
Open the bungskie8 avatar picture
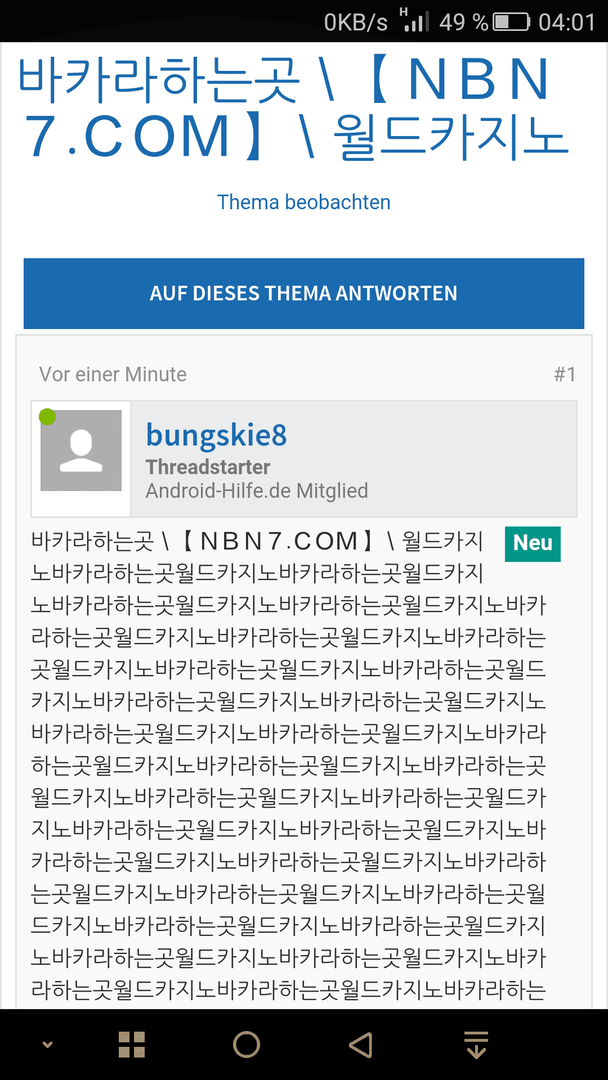81,450
